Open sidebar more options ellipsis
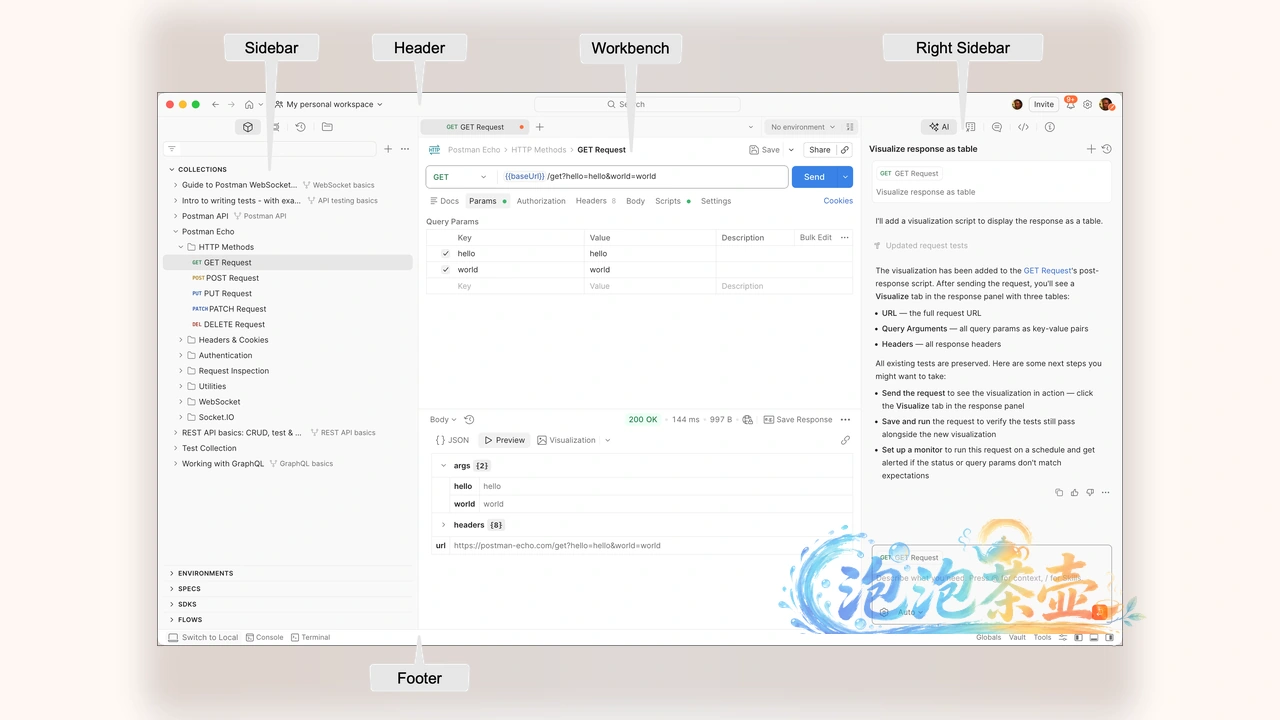This screenshot has height=720, width=1280. point(405,149)
